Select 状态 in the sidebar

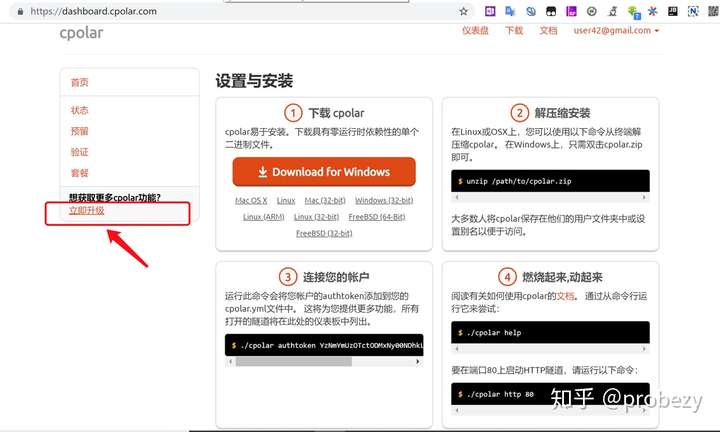[x=79, y=110]
